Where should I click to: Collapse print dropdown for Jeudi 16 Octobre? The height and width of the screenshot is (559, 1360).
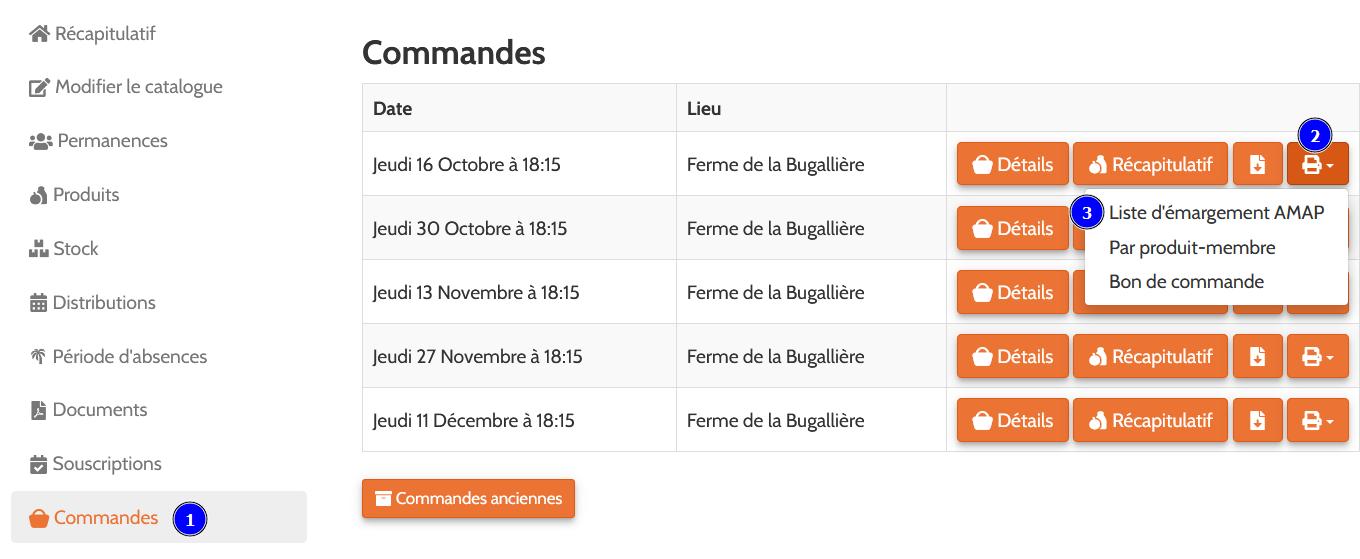click(x=1317, y=164)
